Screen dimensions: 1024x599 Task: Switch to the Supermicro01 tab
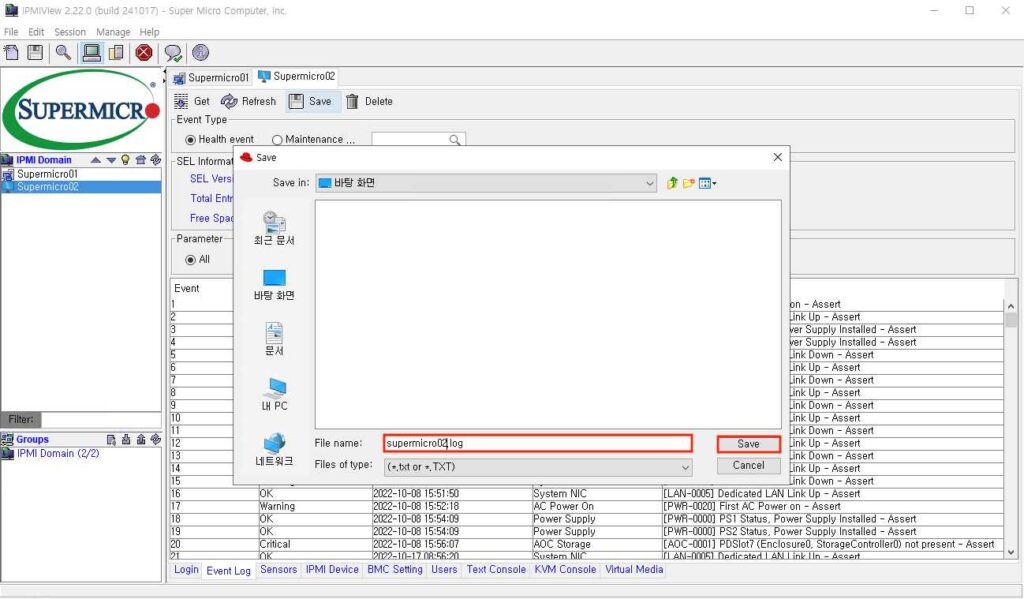211,78
